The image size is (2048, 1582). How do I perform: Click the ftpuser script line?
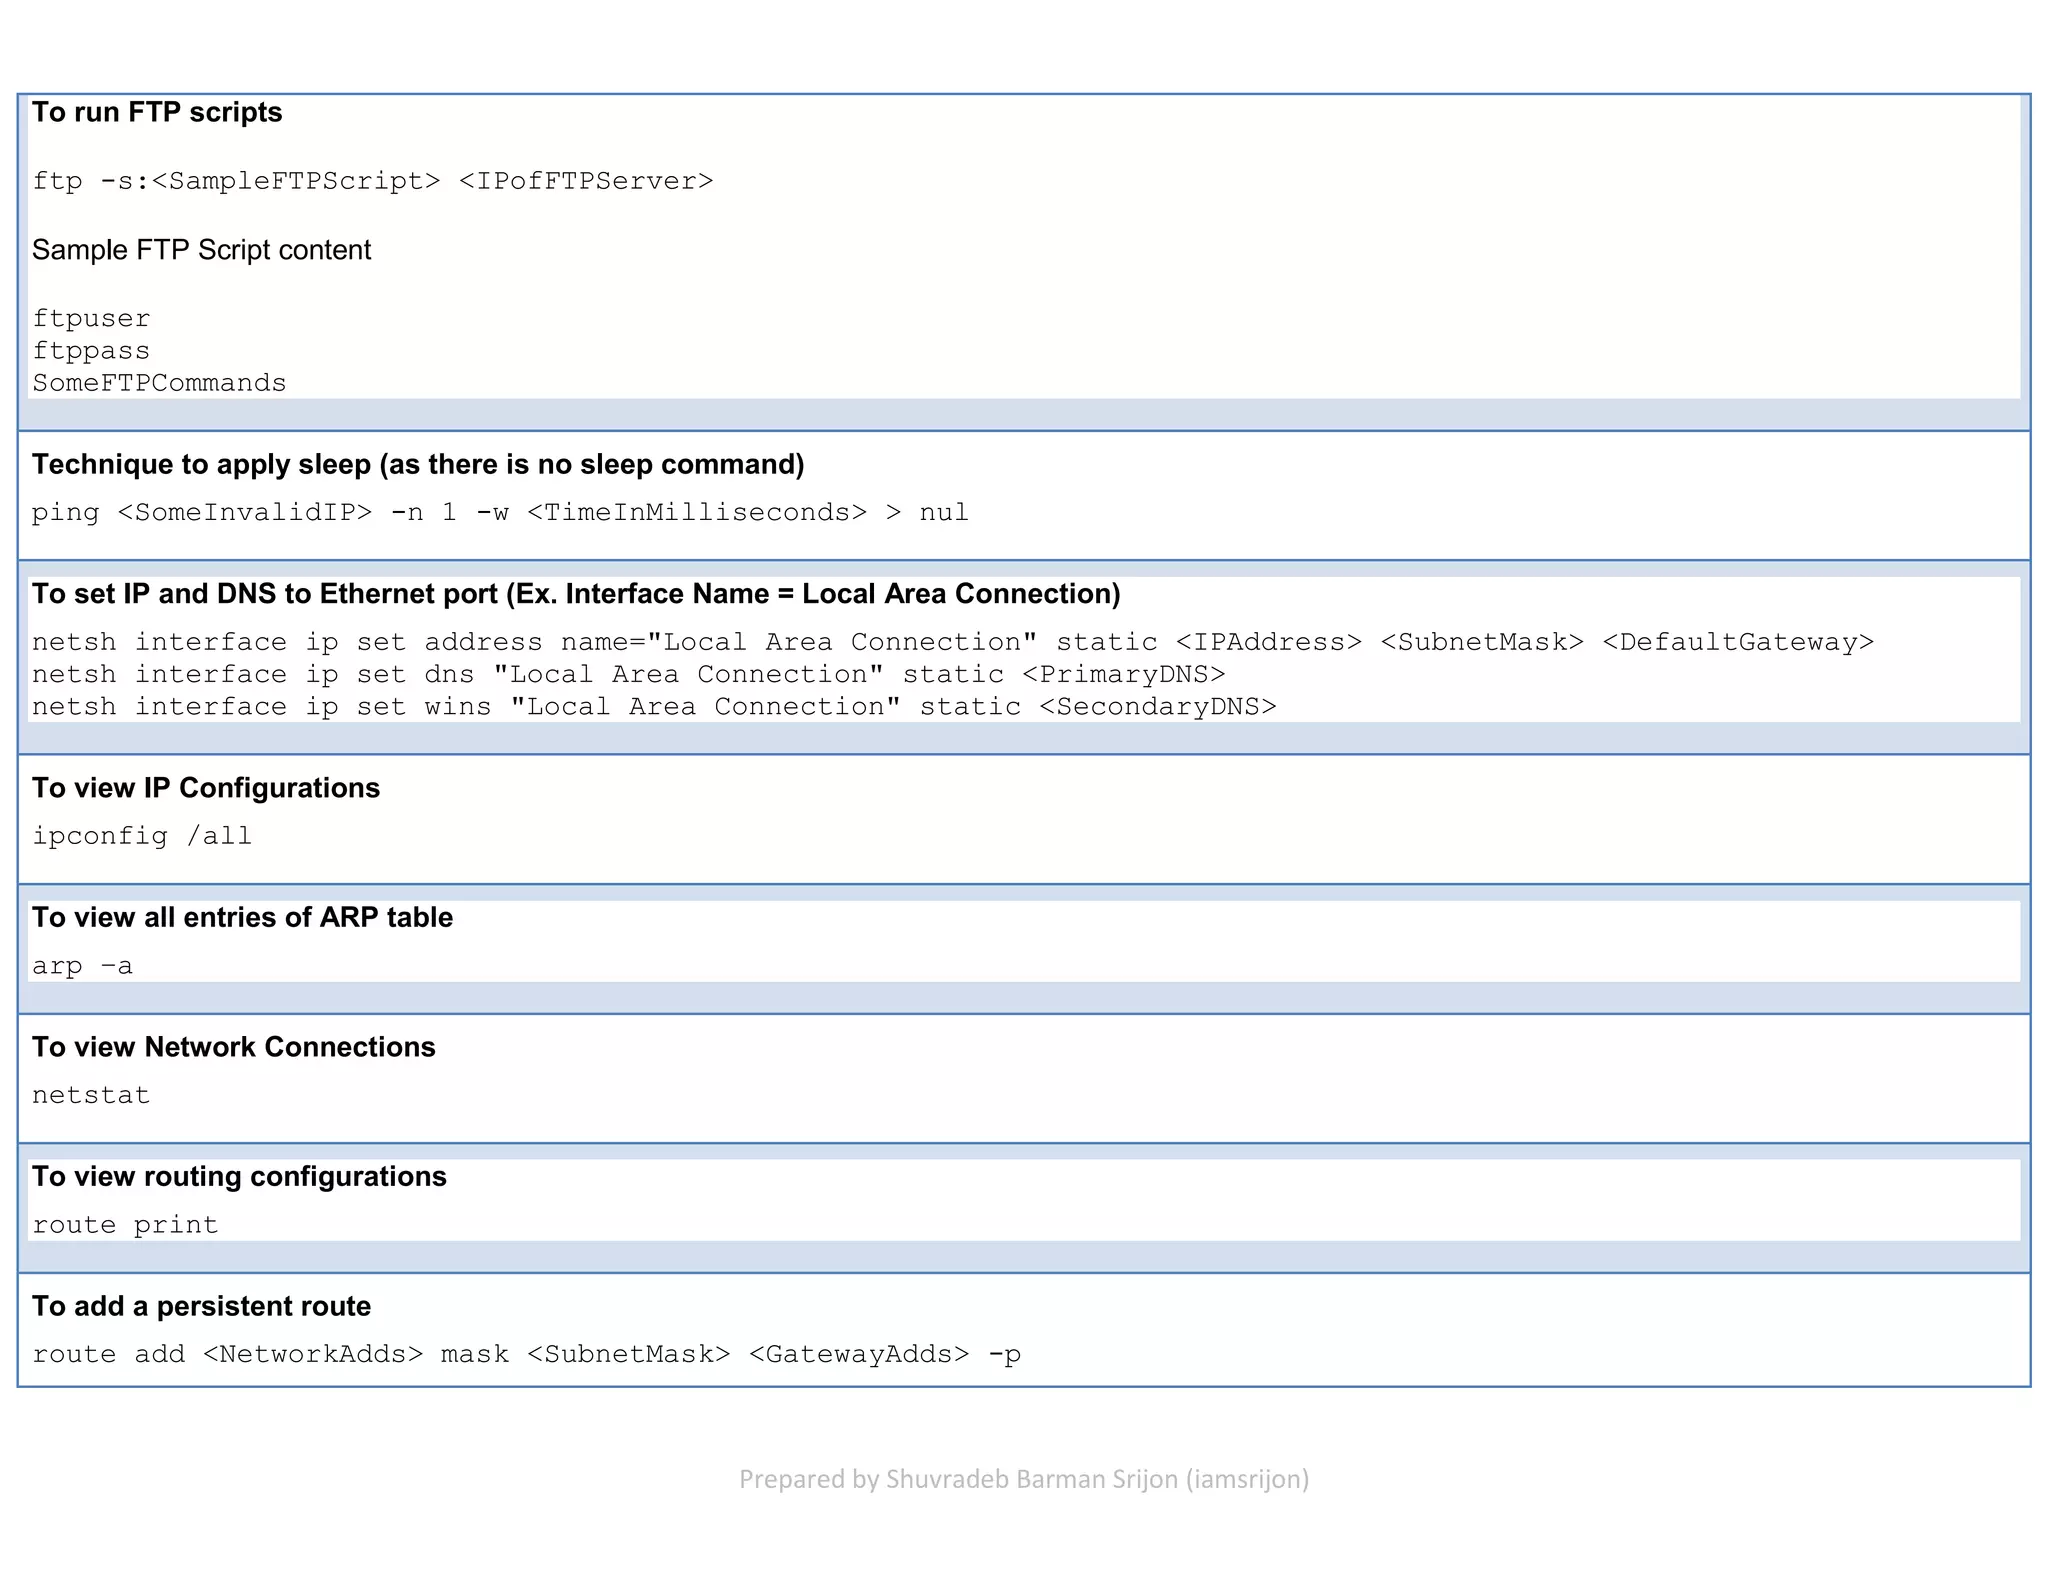coord(91,319)
